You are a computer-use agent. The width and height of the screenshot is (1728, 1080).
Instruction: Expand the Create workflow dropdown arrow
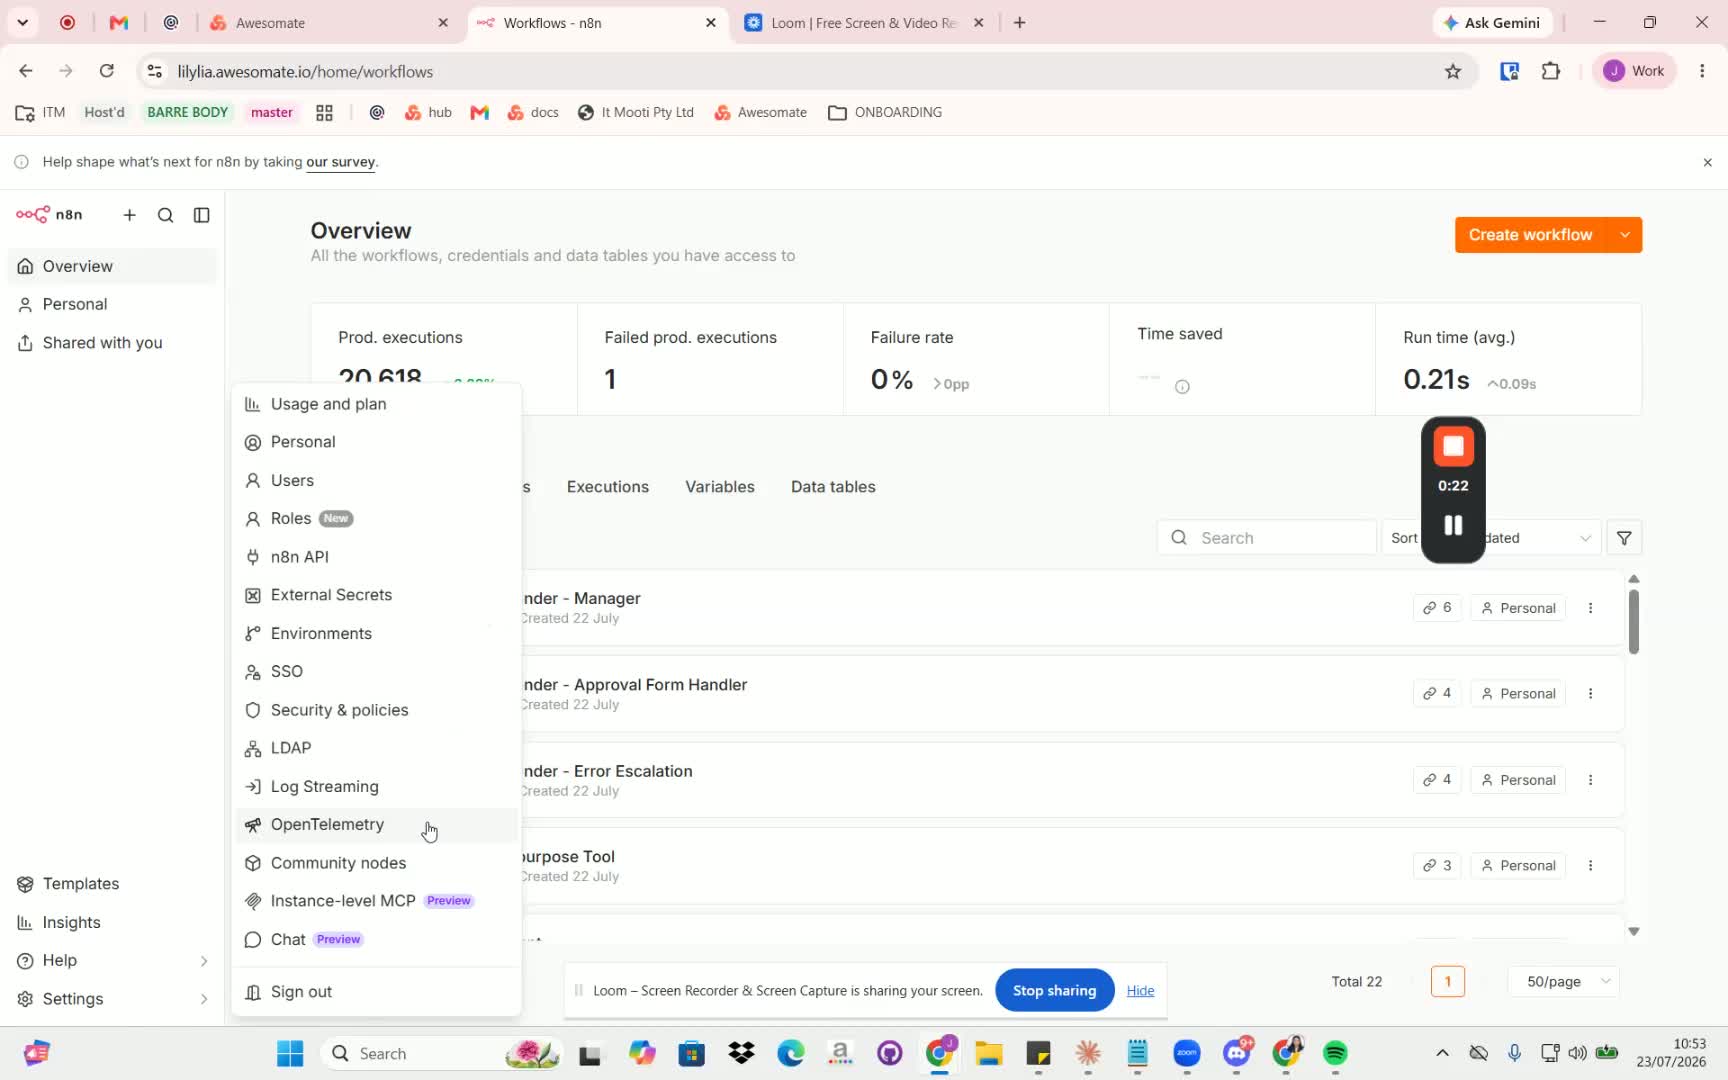tap(1625, 235)
